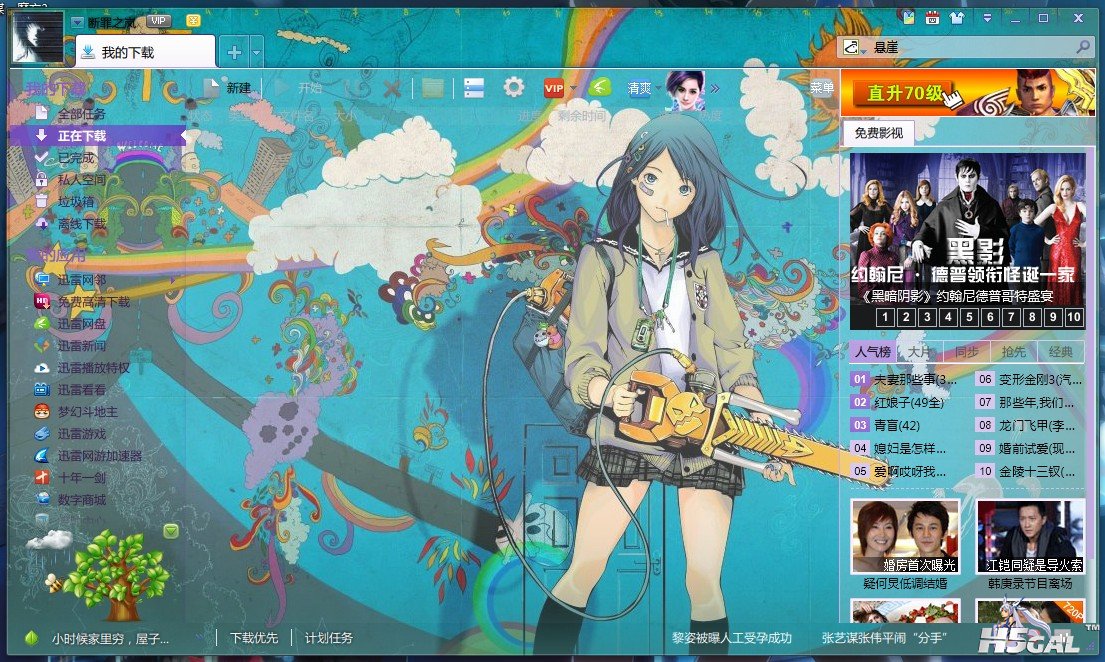Viewport: 1105px width, 662px height.
Task: Open the VIP toolbar dropdown arrow
Action: tap(573, 88)
